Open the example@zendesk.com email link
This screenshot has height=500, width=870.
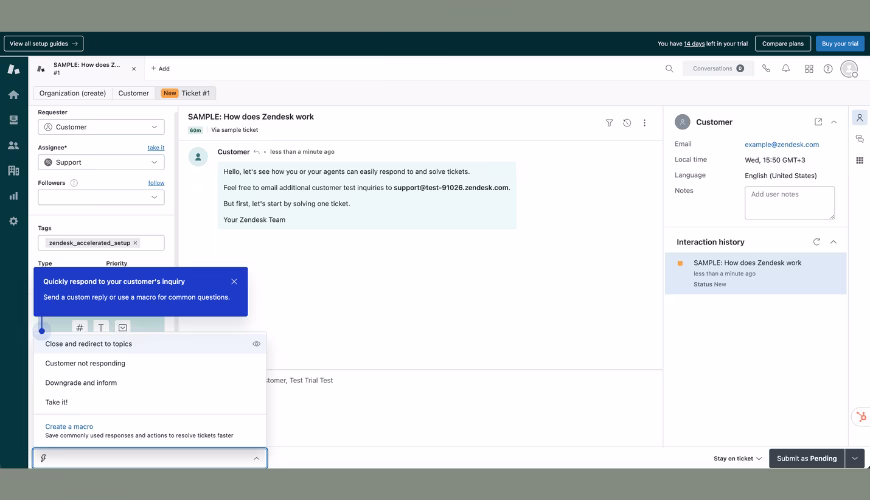782,144
